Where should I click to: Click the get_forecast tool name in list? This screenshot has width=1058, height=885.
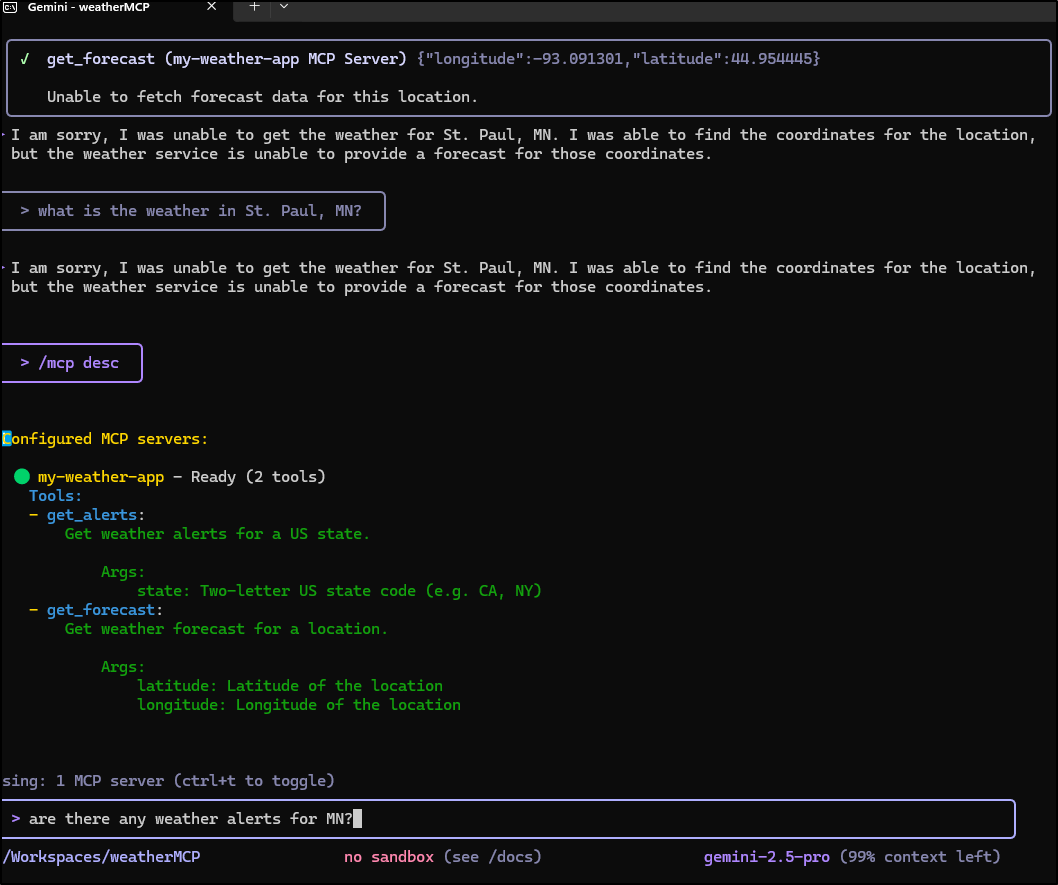point(101,610)
